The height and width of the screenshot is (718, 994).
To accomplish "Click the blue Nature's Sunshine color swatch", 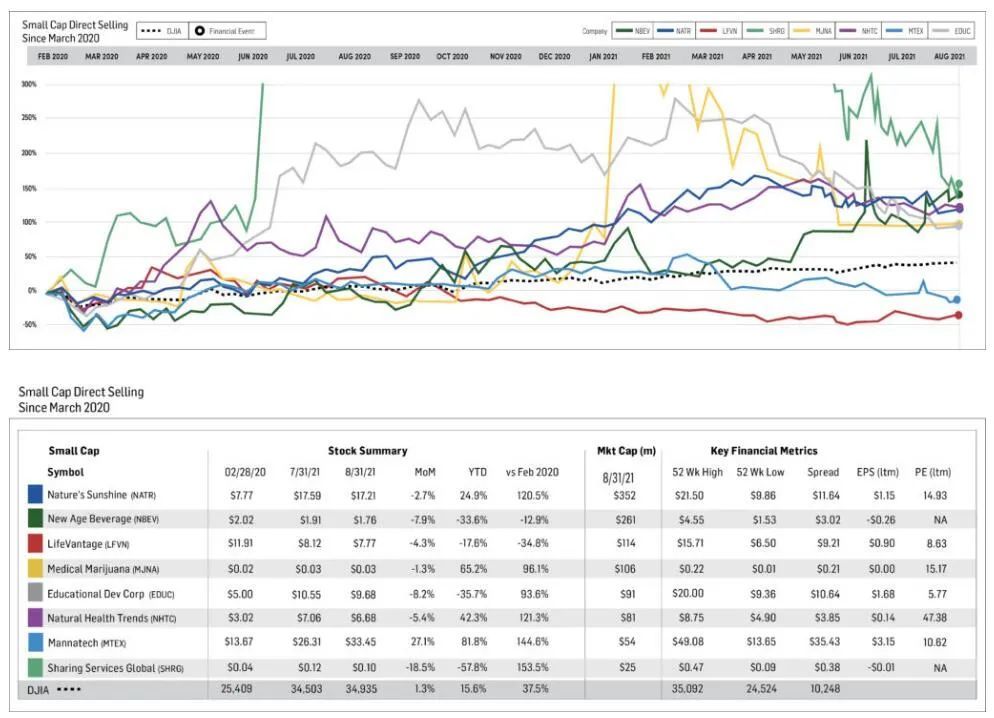I will tap(35, 495).
